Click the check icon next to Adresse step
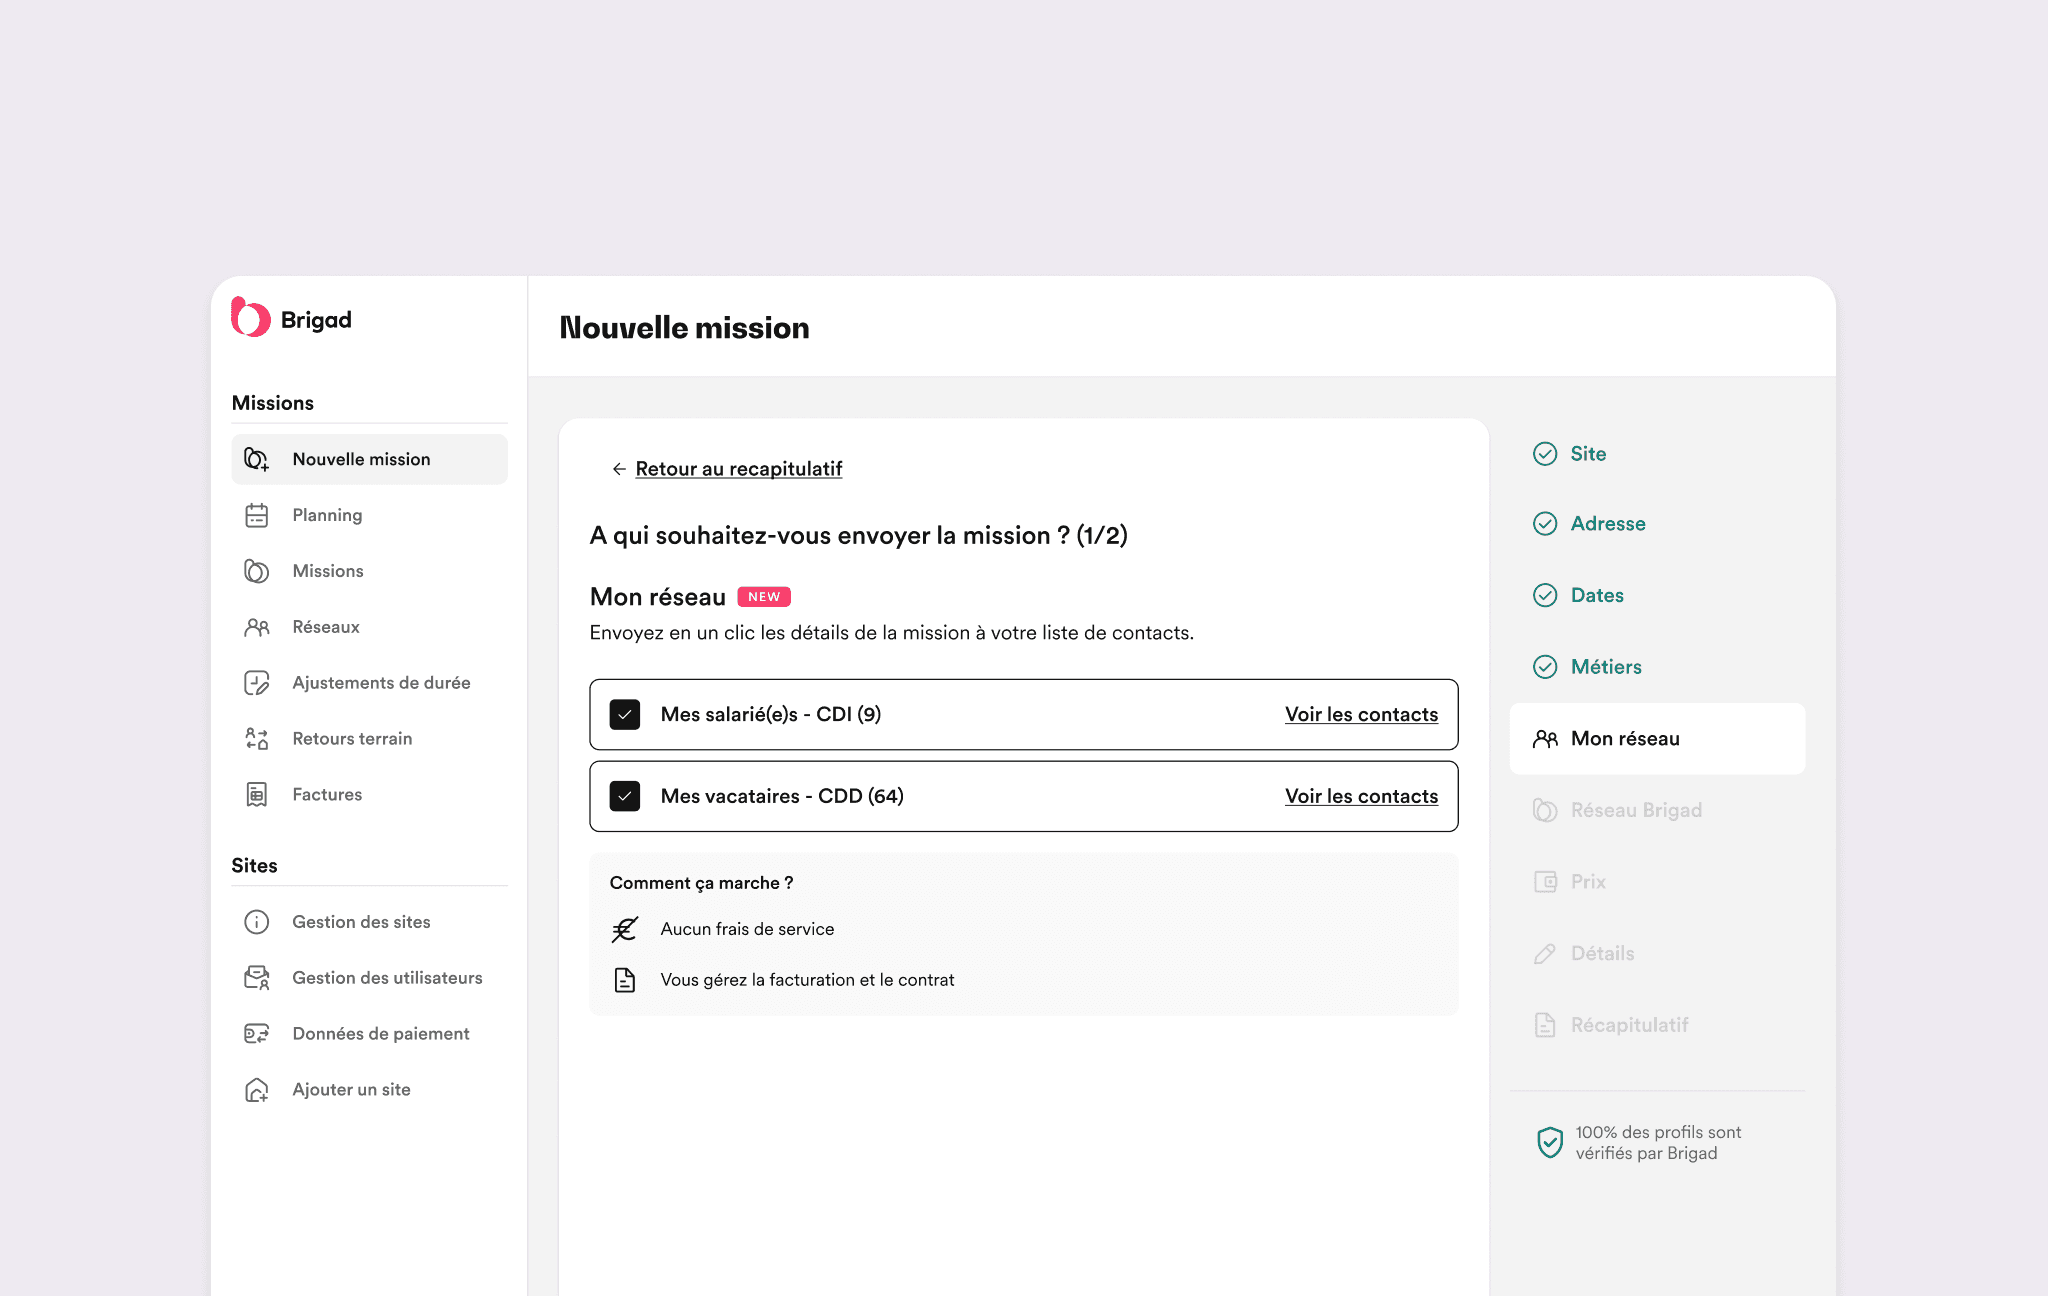 [x=1545, y=524]
